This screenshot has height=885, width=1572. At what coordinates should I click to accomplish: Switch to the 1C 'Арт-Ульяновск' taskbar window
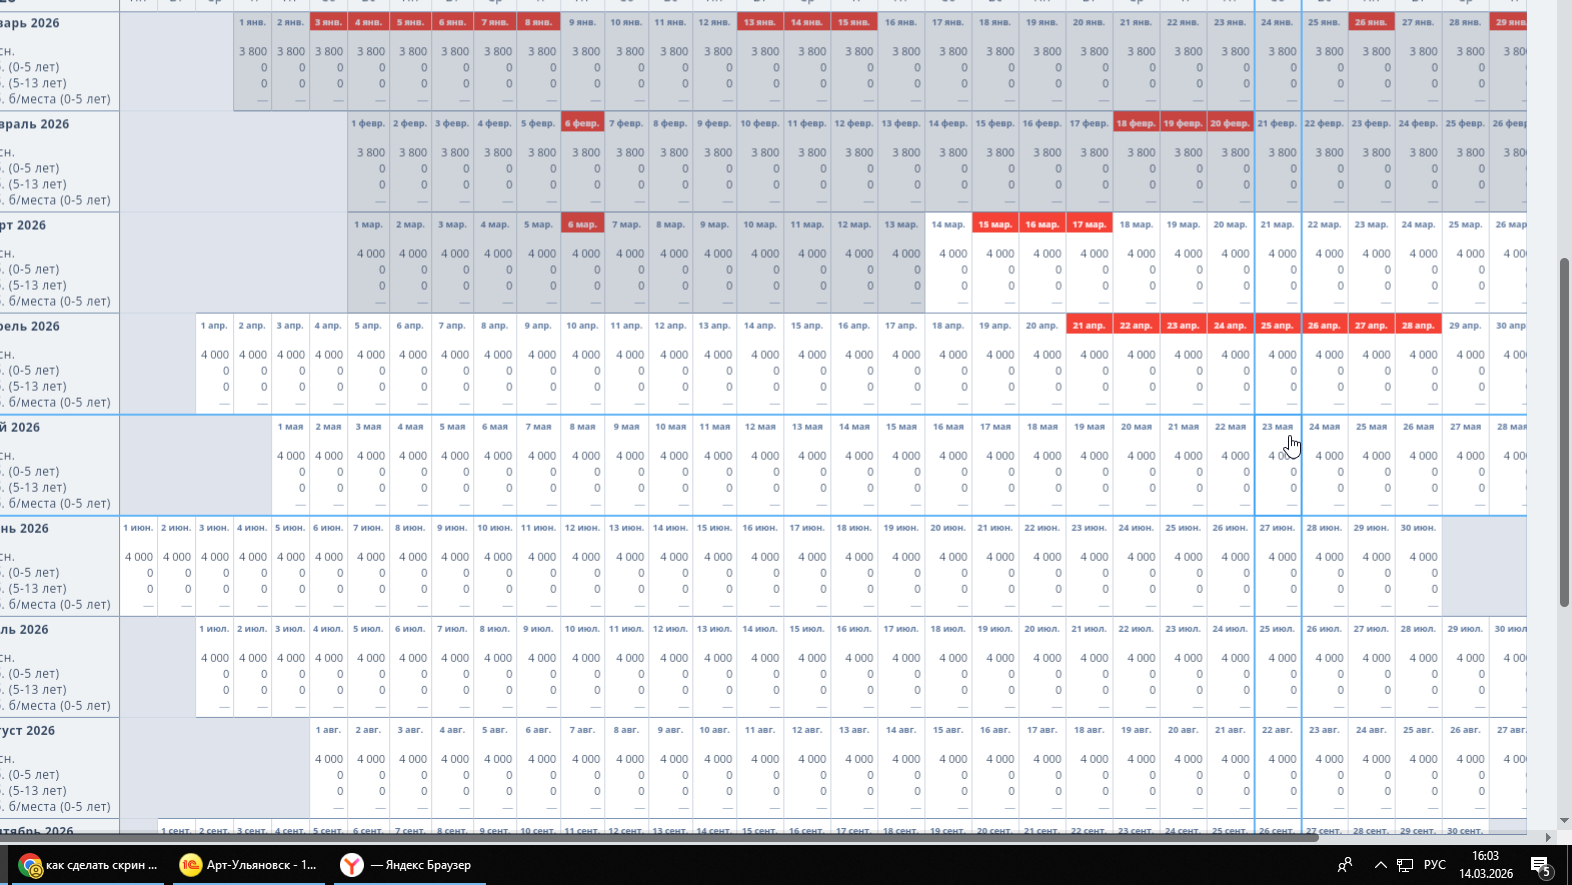click(x=250, y=865)
